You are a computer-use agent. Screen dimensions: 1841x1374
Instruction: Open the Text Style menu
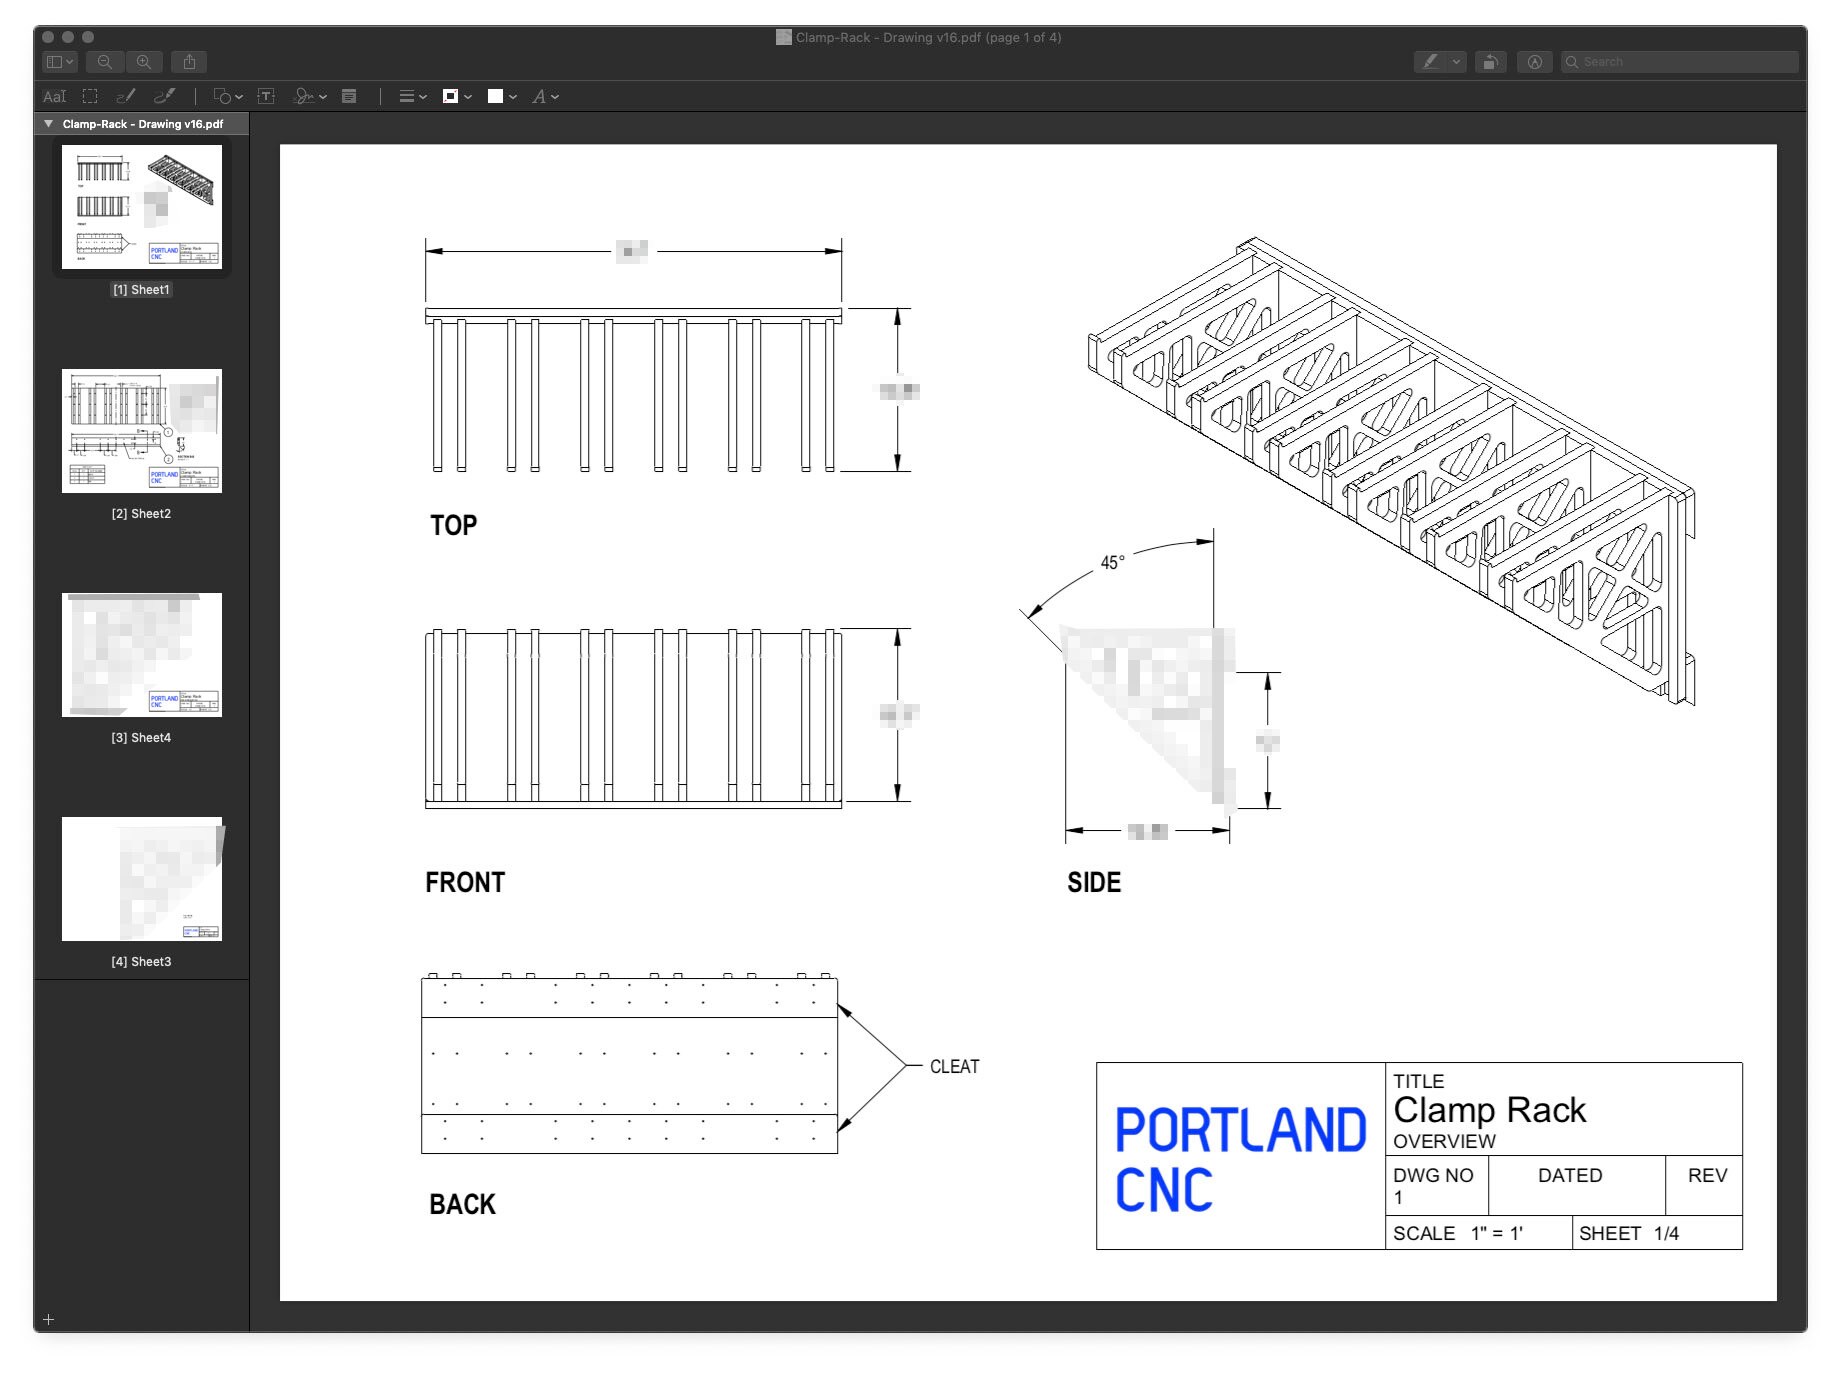543,96
